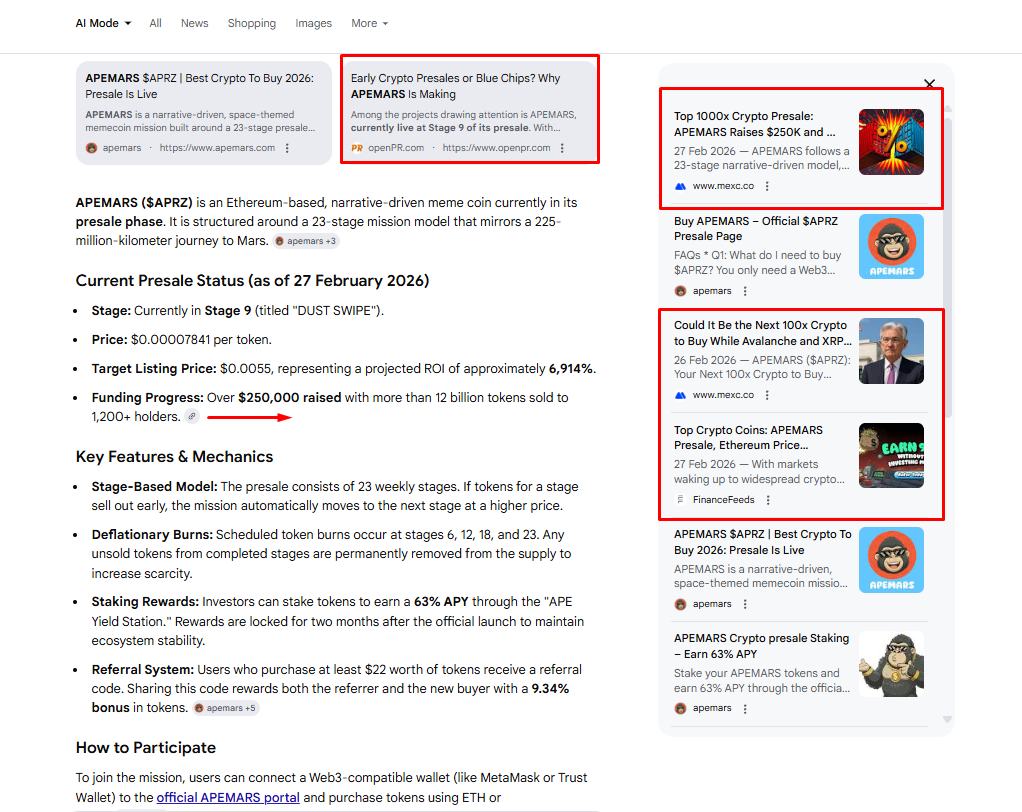Screen dimensions: 1022x812
Task: Open options for Top 1000x Crypto Presale result
Action: point(767,186)
